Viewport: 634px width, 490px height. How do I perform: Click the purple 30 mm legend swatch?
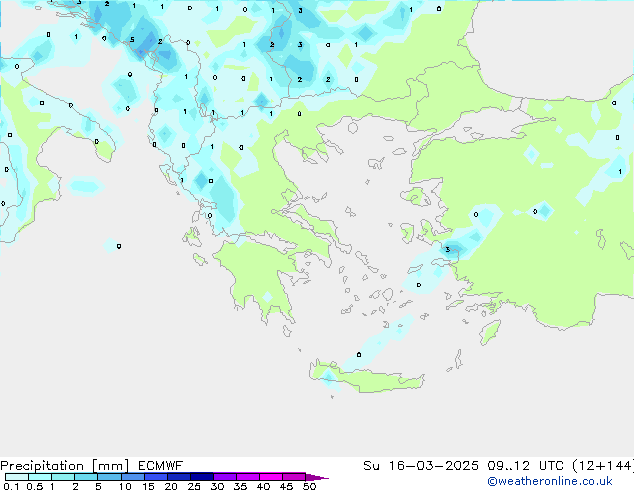pos(224,477)
